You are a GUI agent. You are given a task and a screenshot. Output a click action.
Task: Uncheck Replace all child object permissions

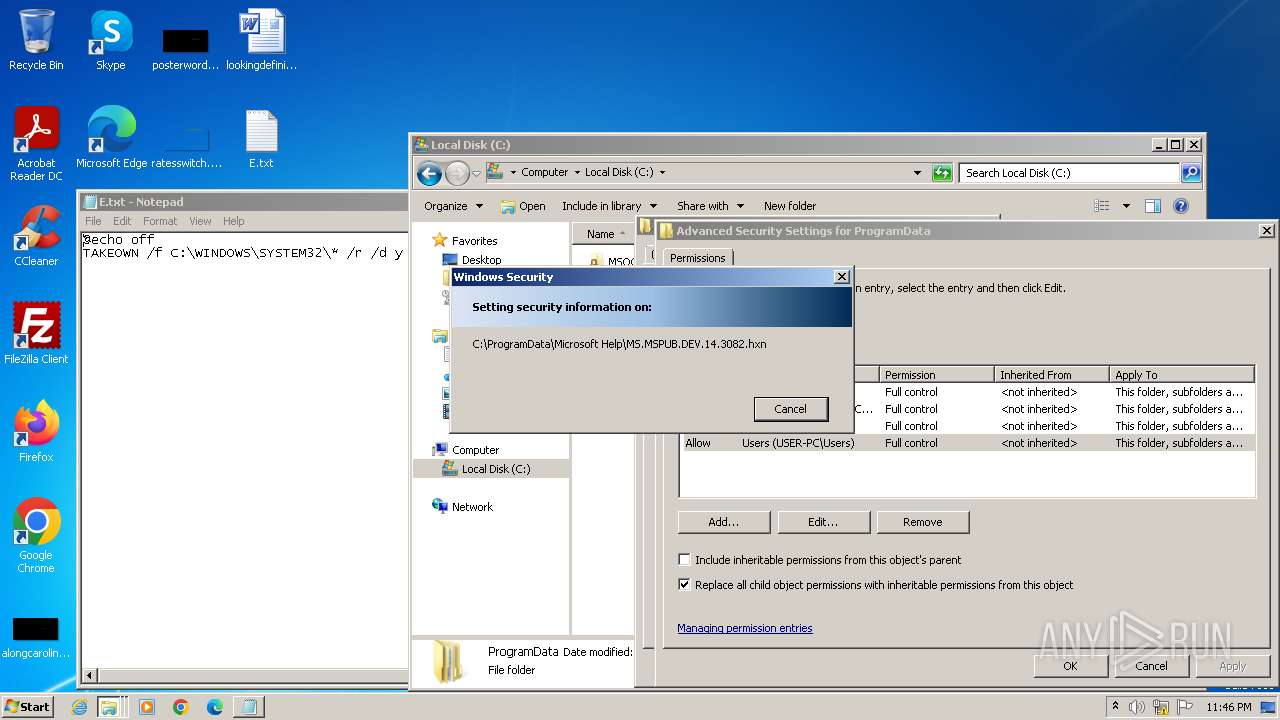[x=685, y=585]
